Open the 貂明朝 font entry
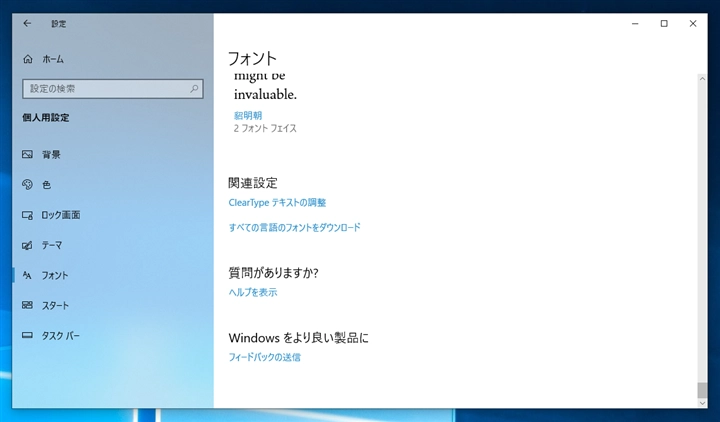The width and height of the screenshot is (720, 422). (x=248, y=116)
